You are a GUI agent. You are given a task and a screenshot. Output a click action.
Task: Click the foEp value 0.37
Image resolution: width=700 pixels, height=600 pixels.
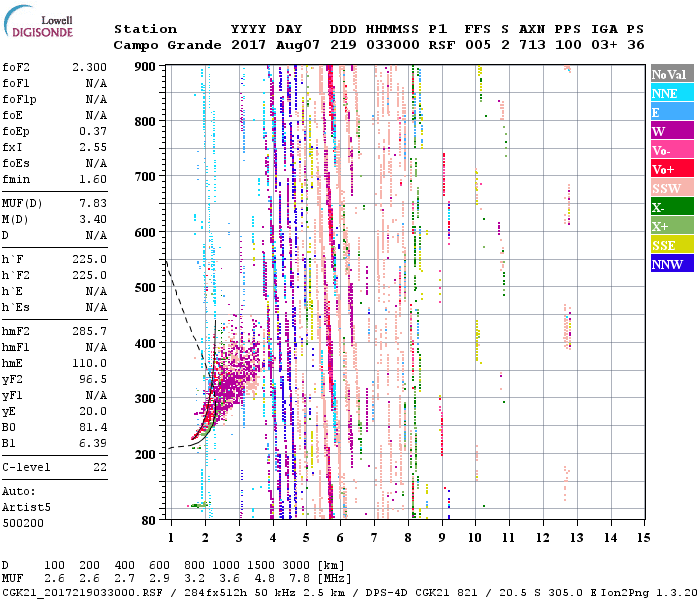click(x=93, y=132)
